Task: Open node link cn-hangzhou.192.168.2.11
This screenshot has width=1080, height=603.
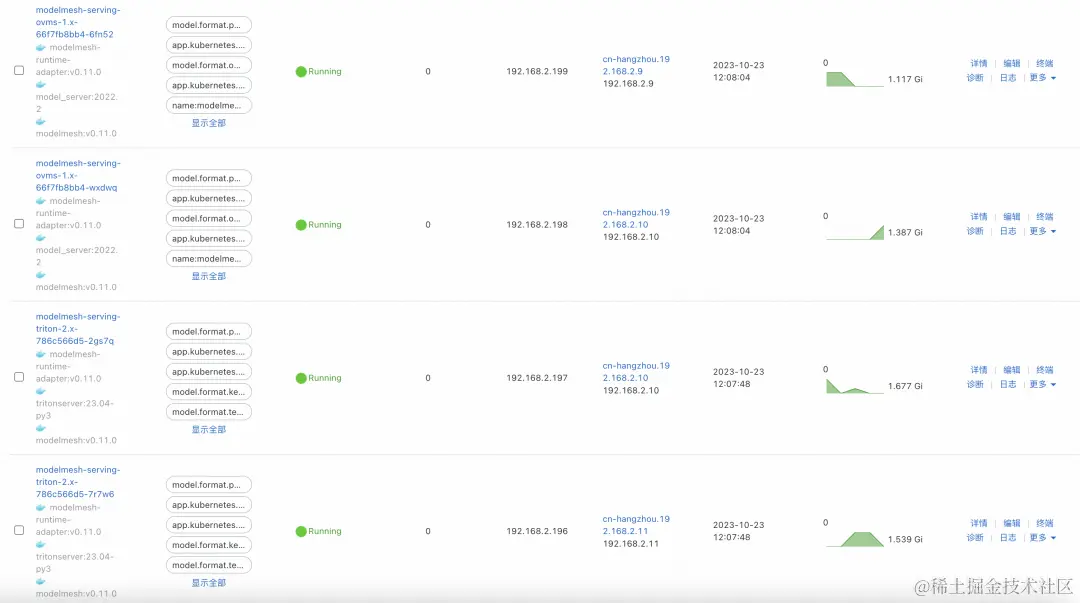Action: (636, 525)
